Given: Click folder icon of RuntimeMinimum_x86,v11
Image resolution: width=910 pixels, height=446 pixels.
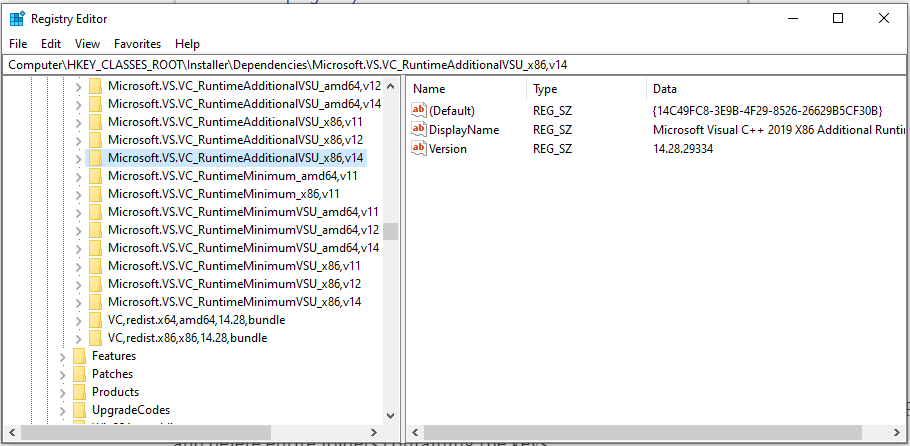Looking at the screenshot, I should (x=95, y=194).
